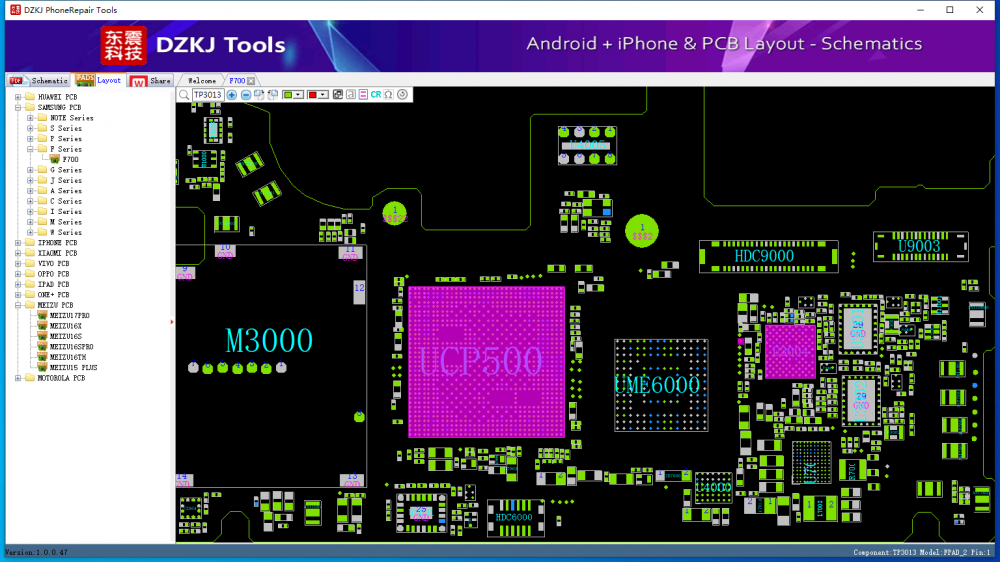This screenshot has width=1000, height=562.
Task: Open the Welcome tab
Action: [x=202, y=81]
